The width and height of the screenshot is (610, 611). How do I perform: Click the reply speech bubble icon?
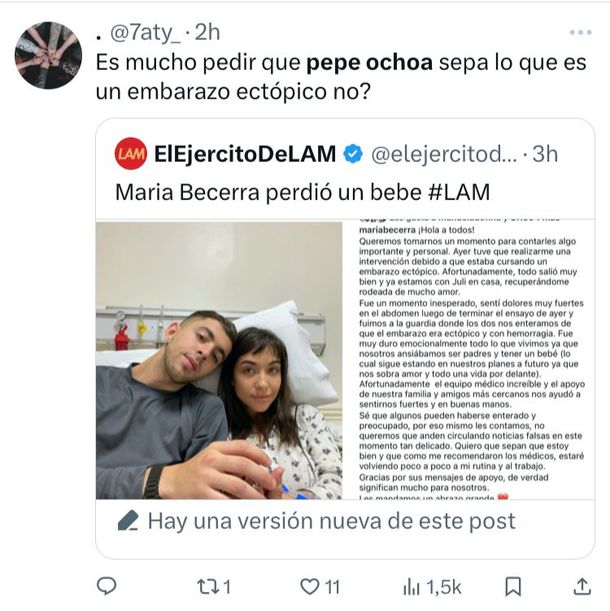107,585
